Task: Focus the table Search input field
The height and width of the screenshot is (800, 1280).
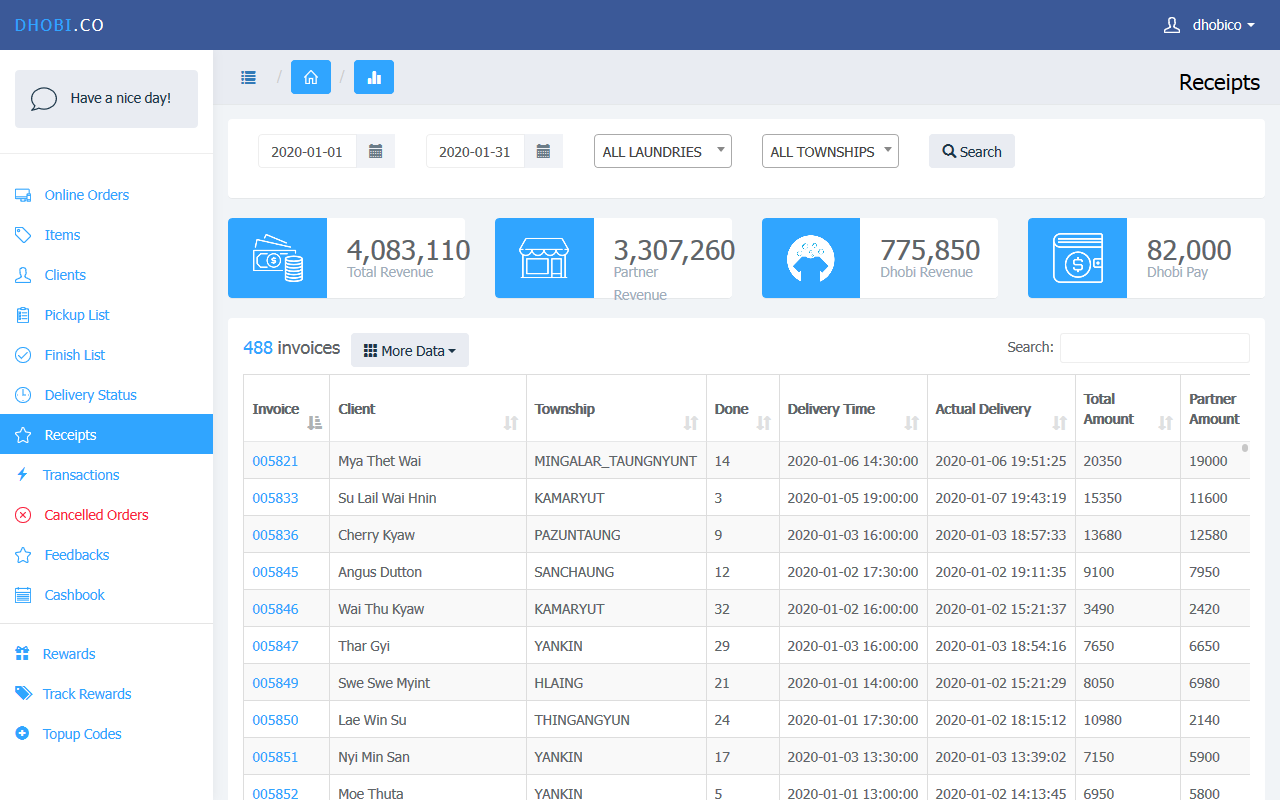Action: 1154,348
